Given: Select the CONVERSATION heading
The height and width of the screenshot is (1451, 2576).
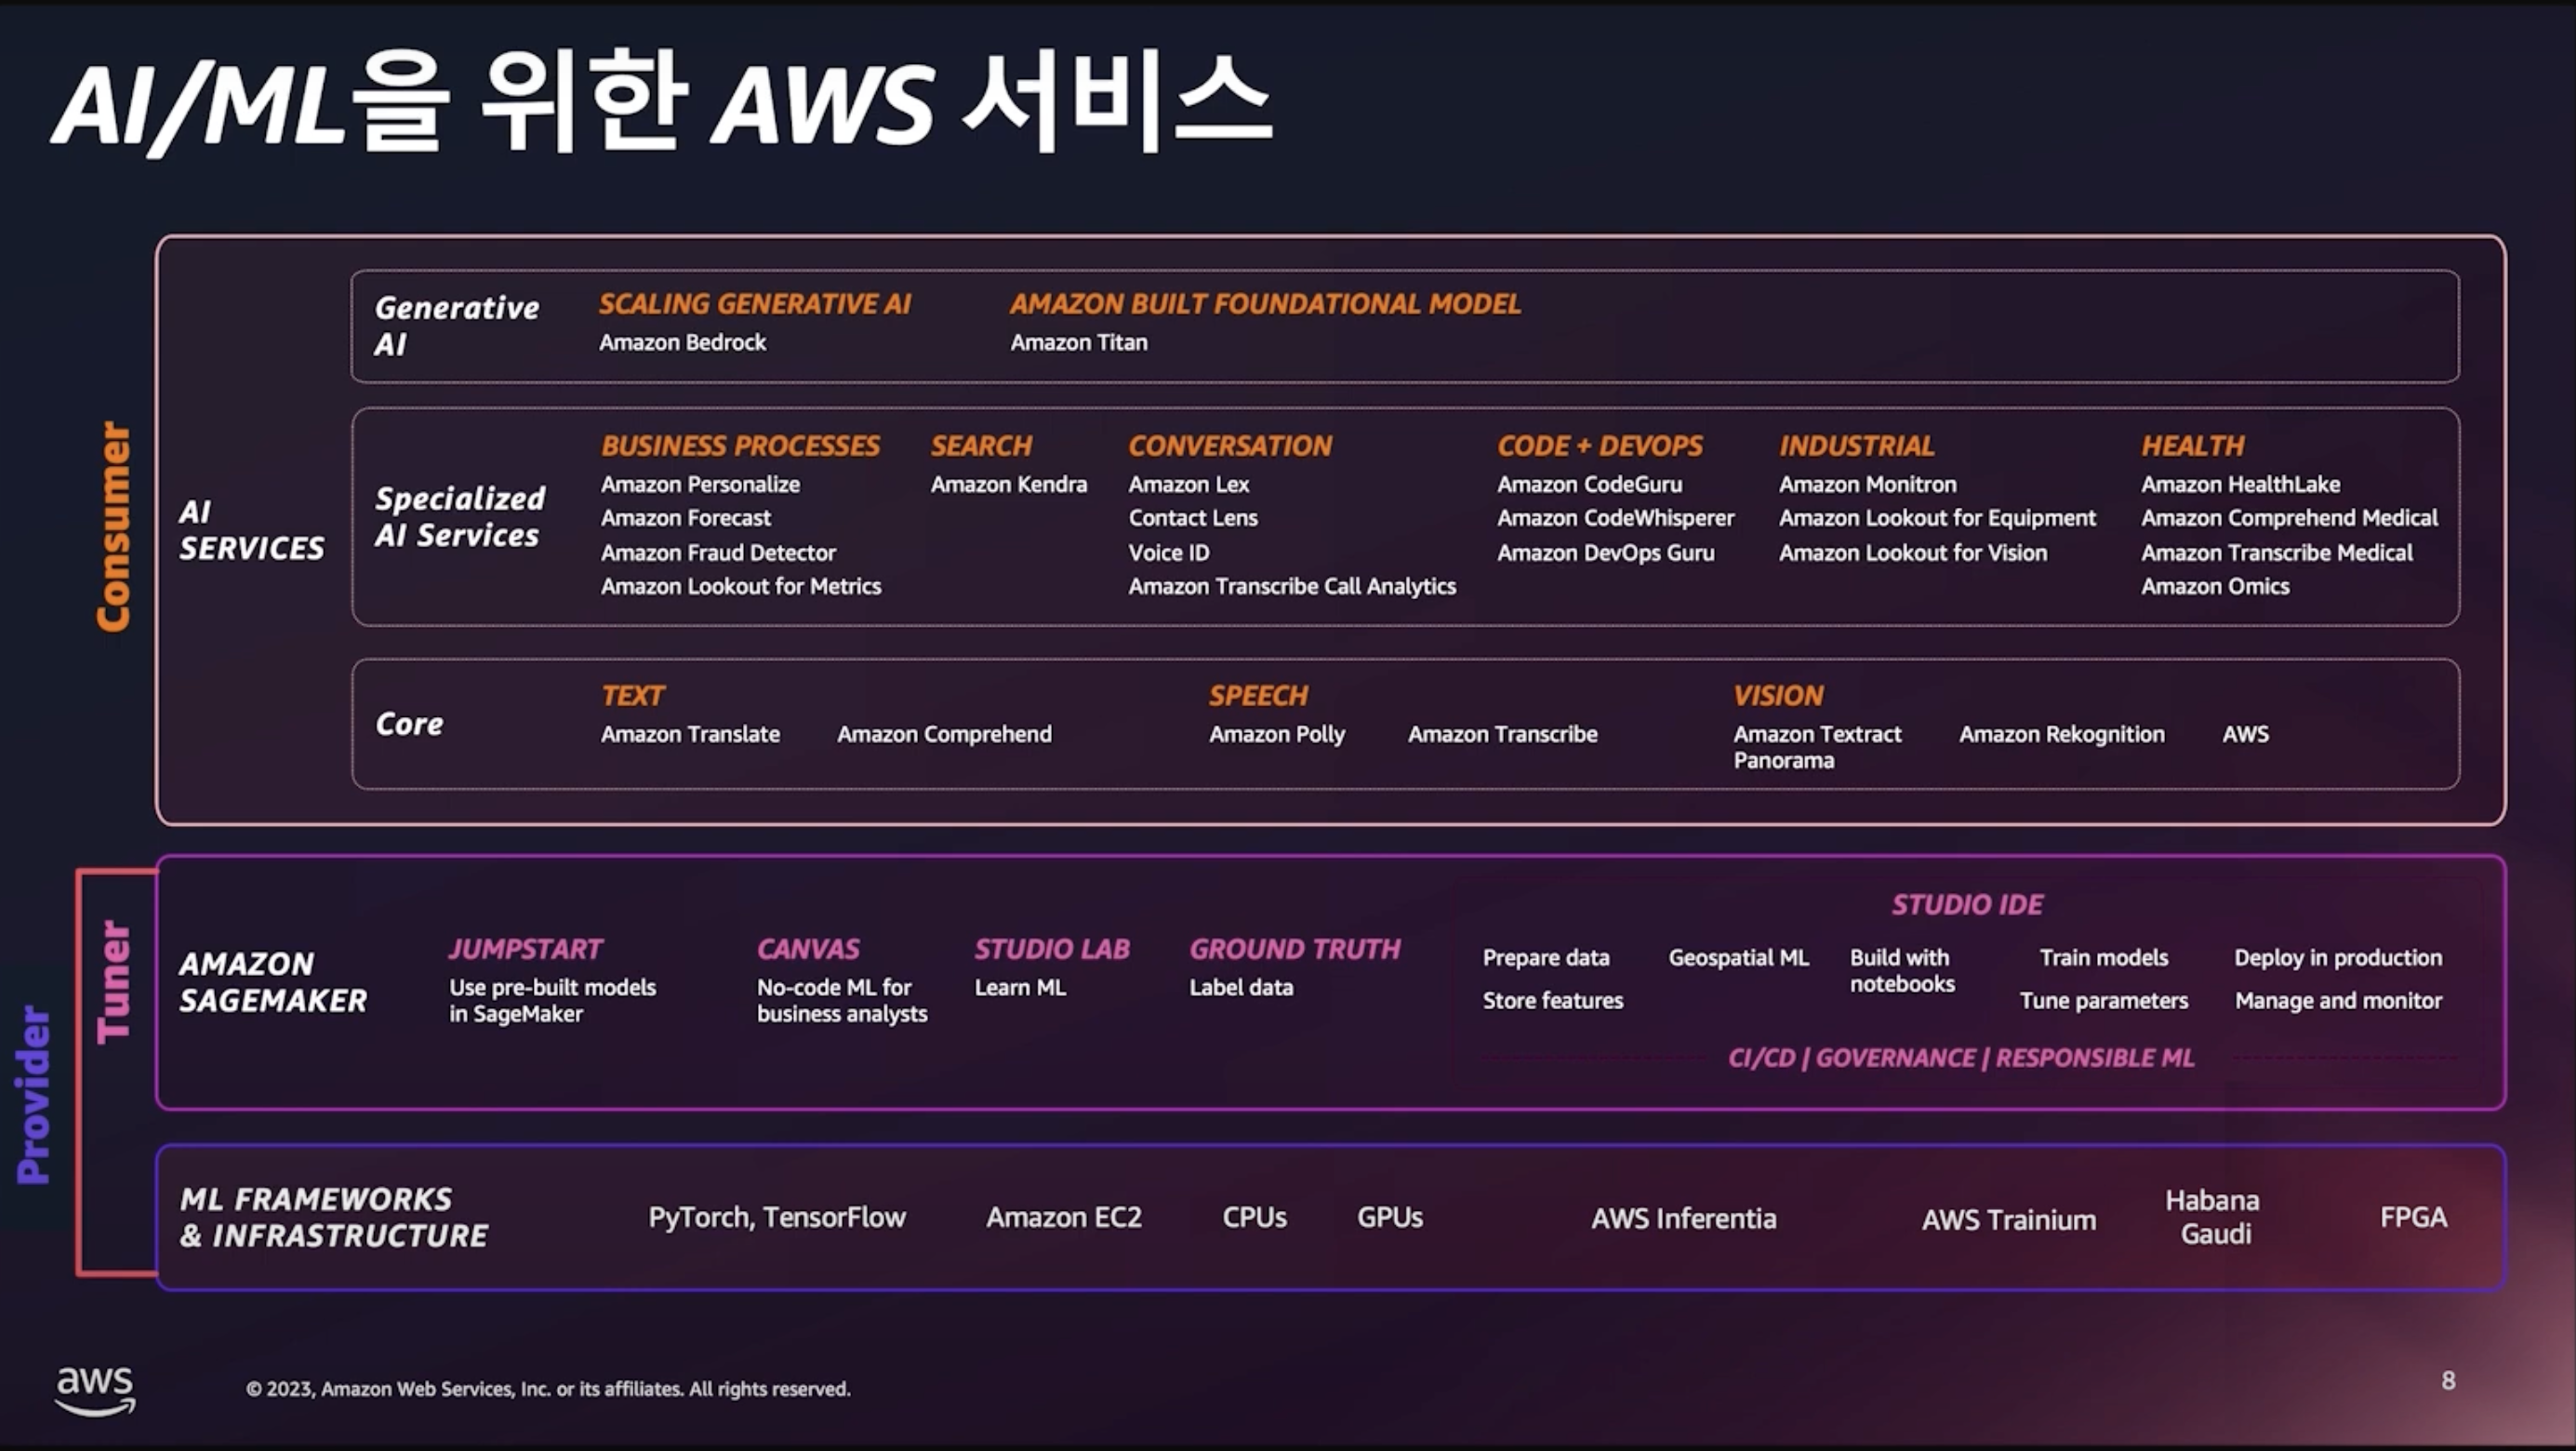Looking at the screenshot, I should tap(1230, 446).
